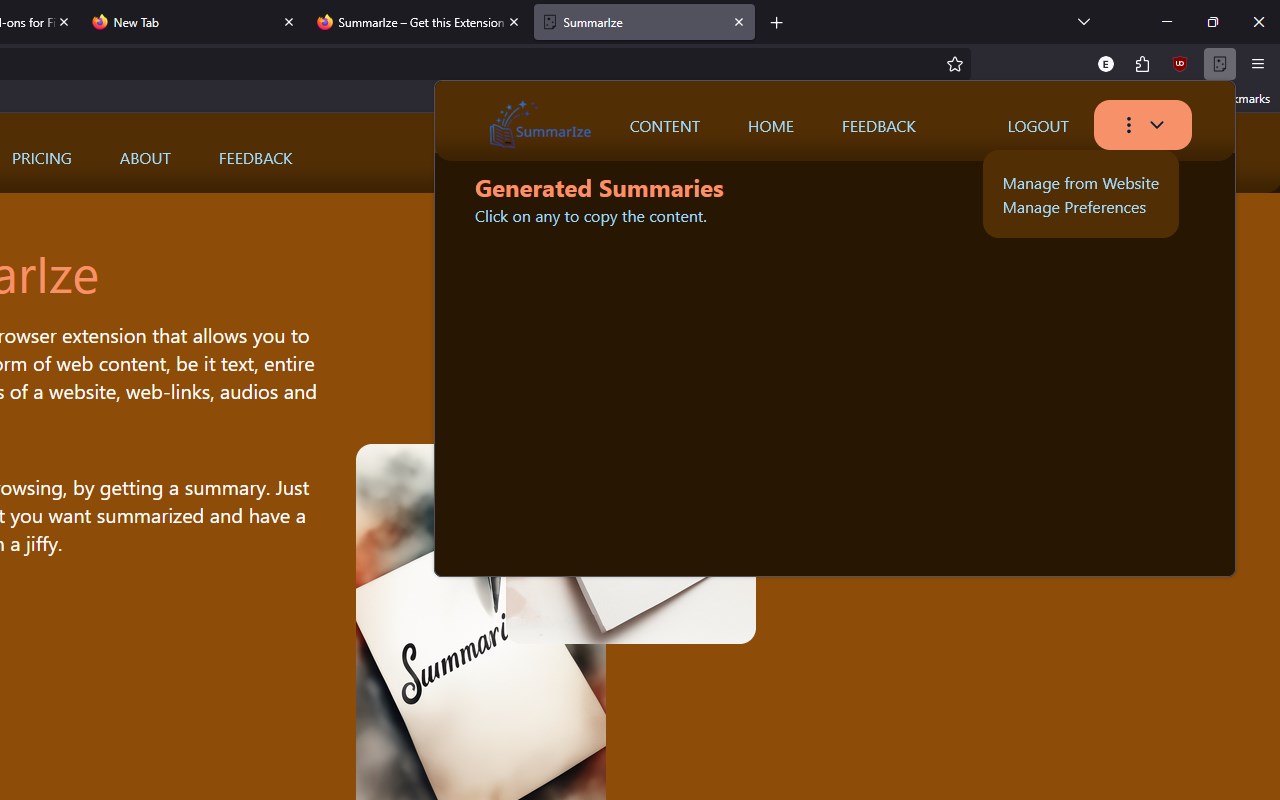Open the Firefox hamburger application menu

(x=1258, y=64)
